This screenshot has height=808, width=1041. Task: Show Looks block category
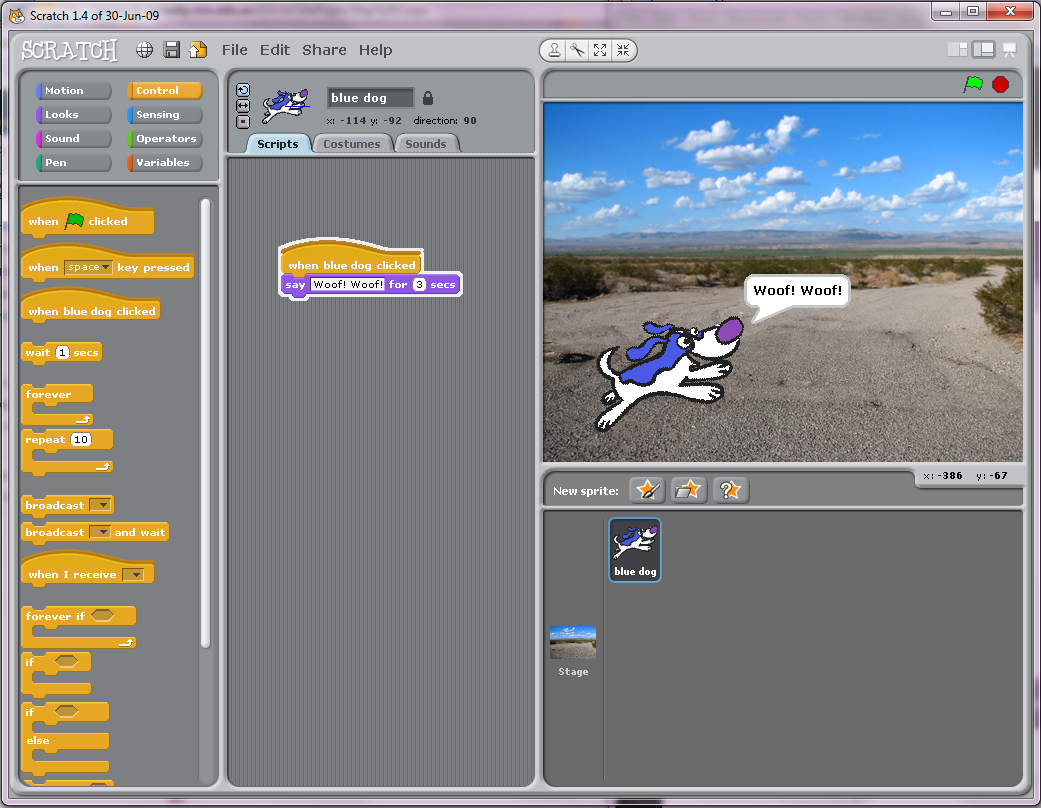[74, 114]
